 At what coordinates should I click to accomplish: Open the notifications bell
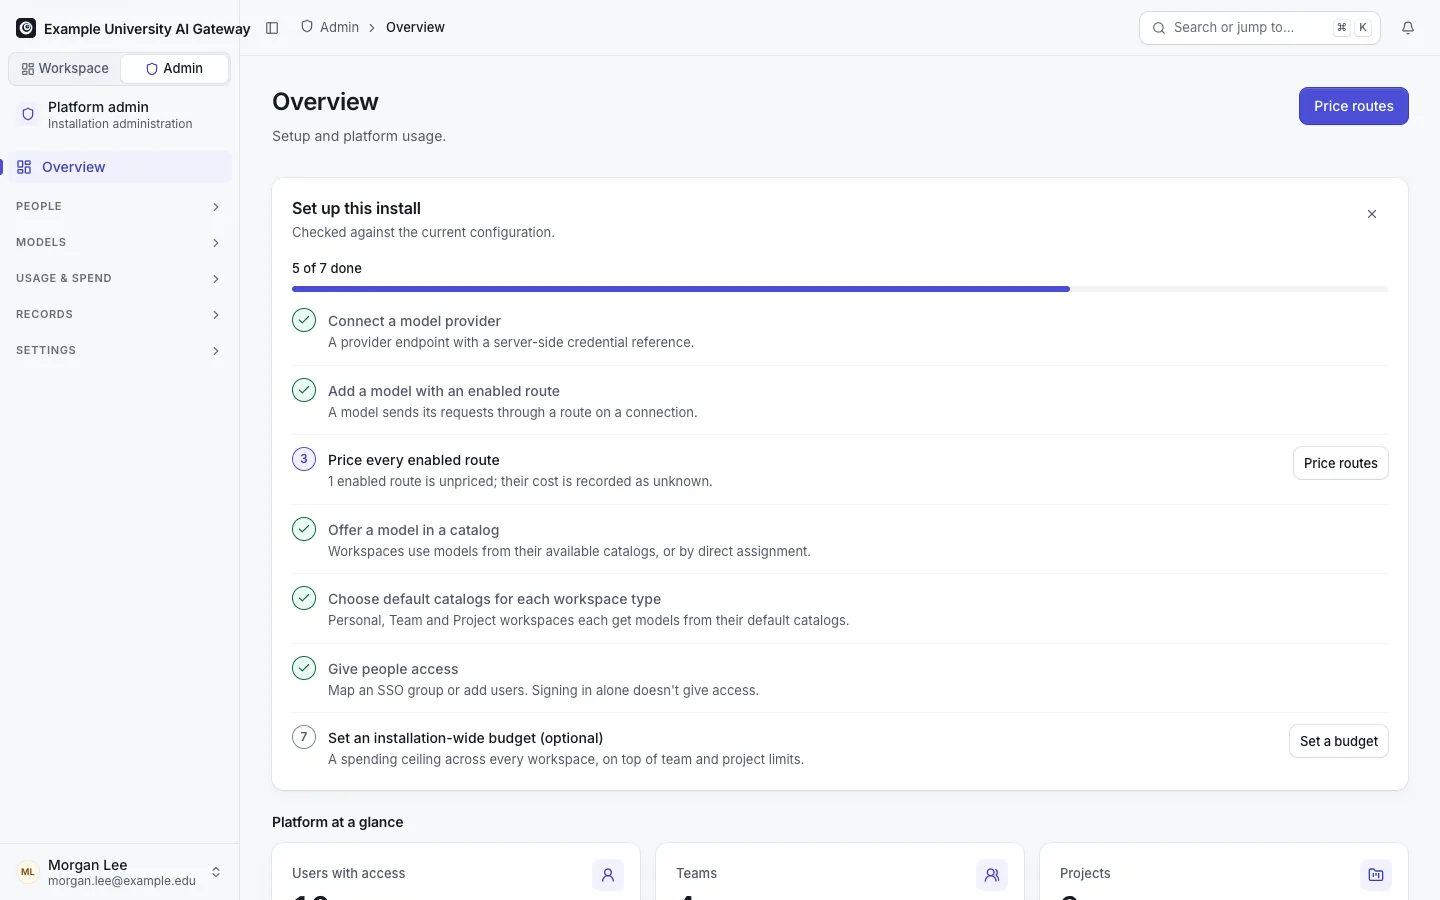tap(1408, 28)
